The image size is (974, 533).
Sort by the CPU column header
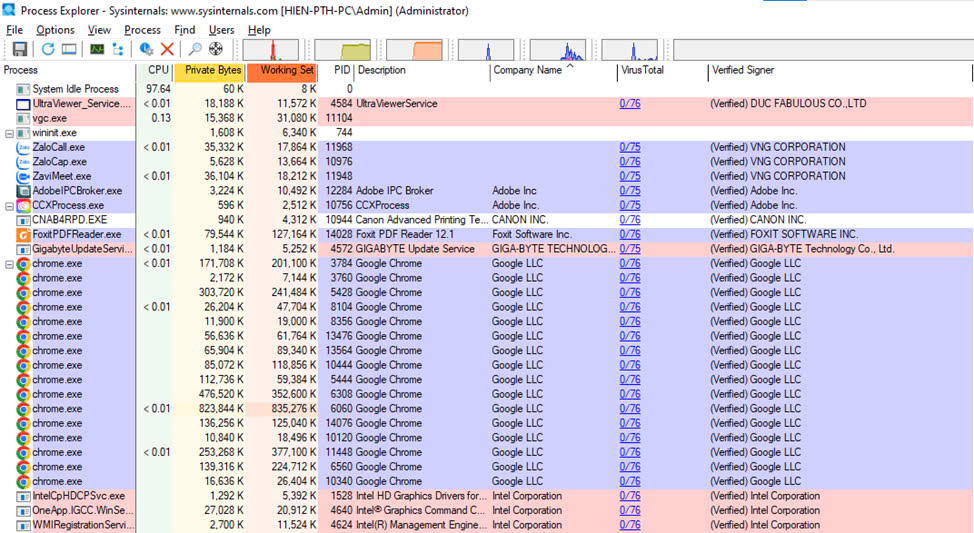click(x=155, y=70)
